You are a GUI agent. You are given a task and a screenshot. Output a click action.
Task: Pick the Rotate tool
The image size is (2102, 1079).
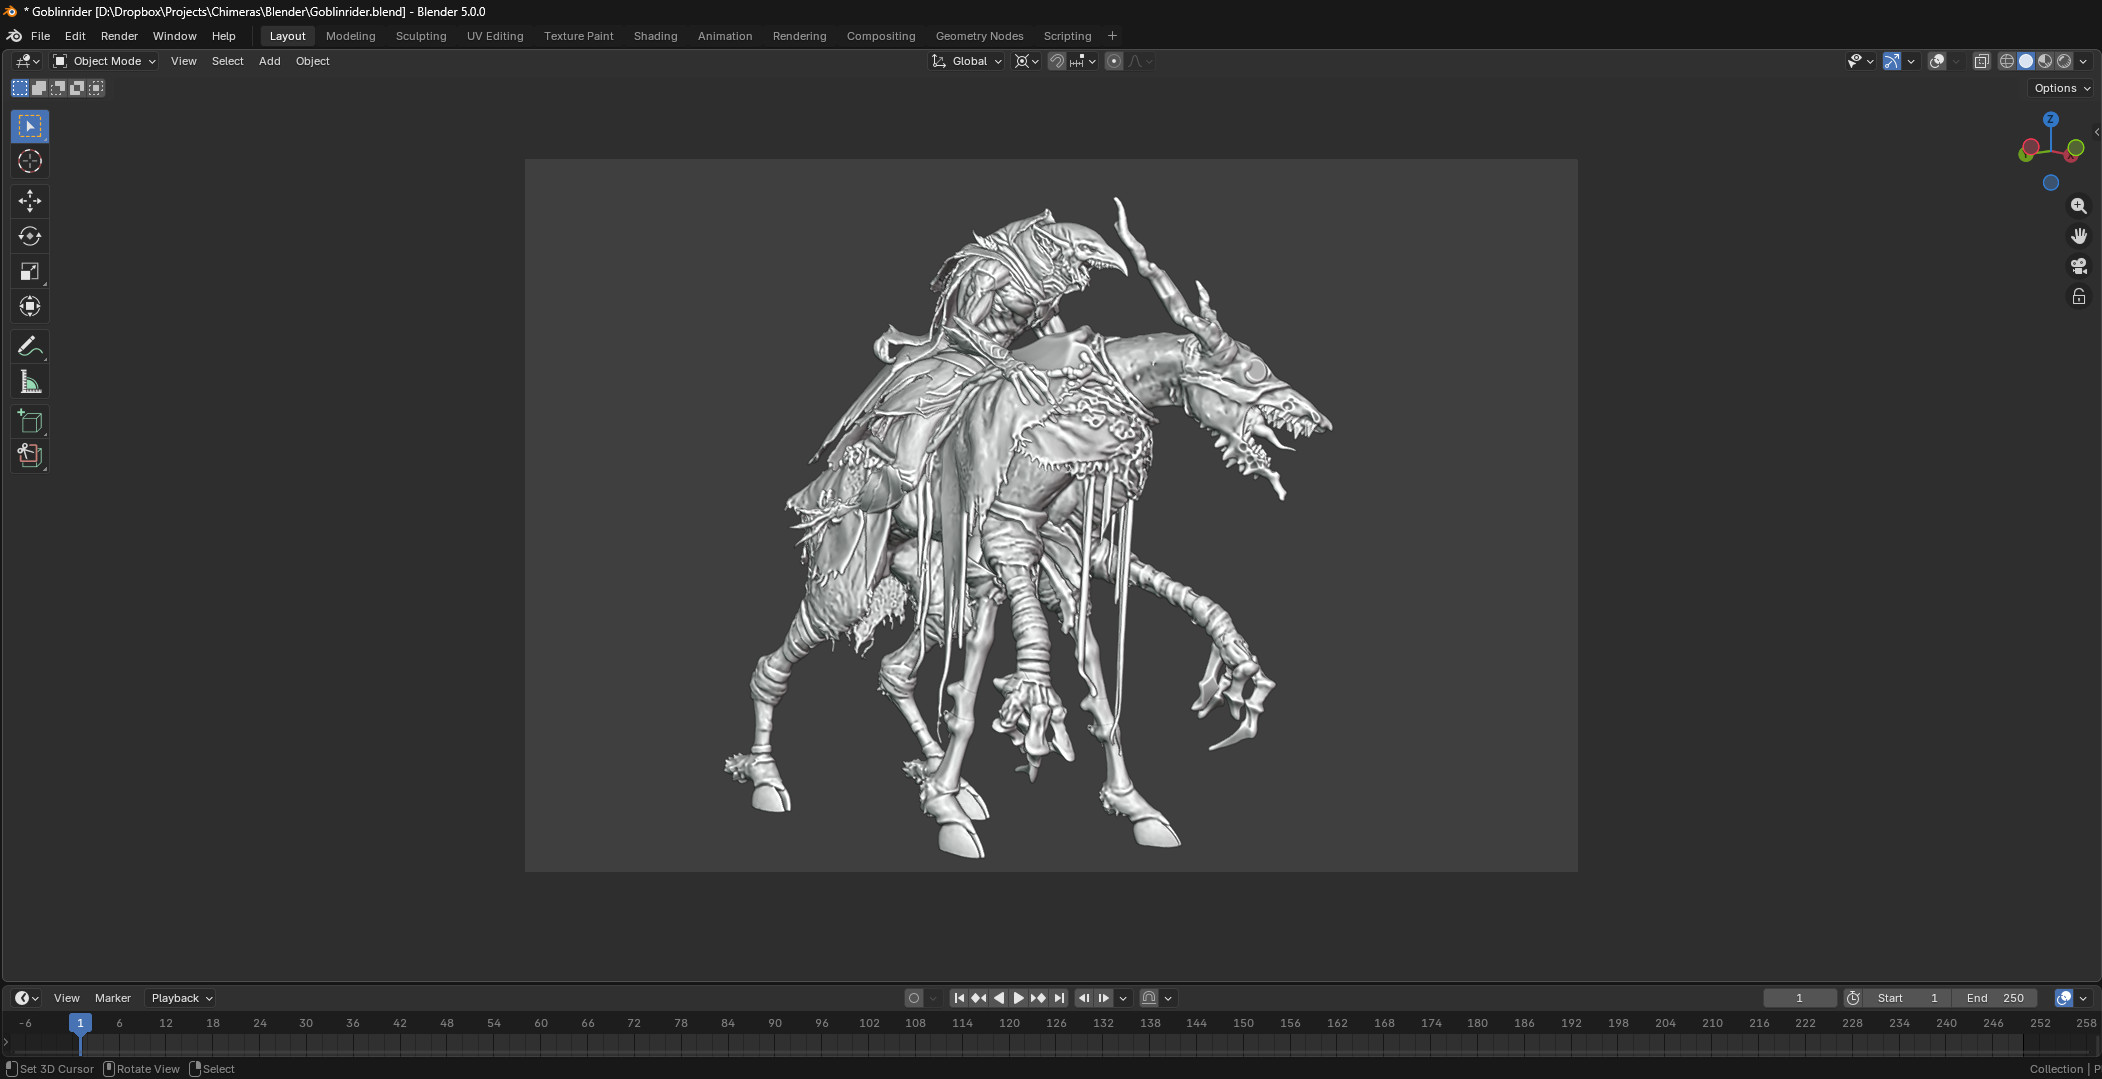click(30, 236)
